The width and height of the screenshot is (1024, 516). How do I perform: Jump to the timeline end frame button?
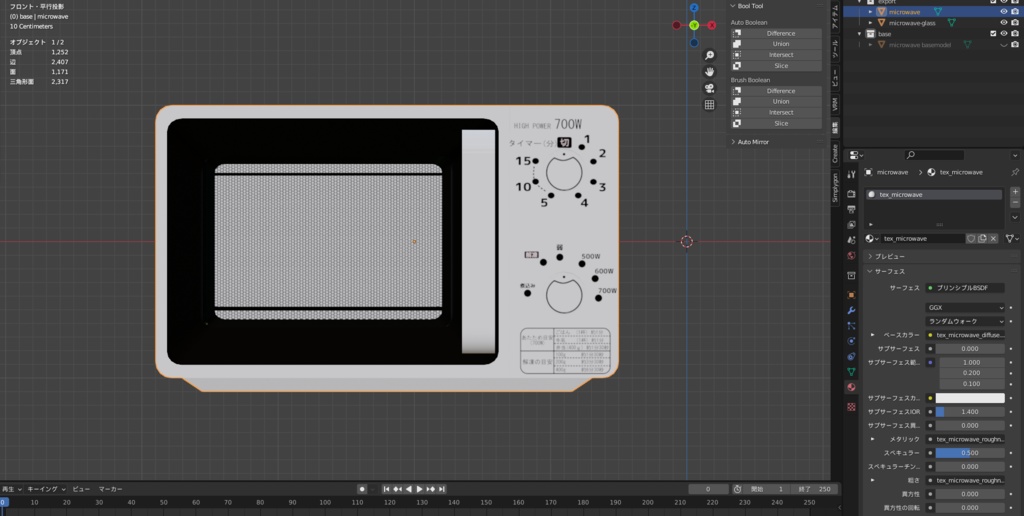tap(442, 489)
